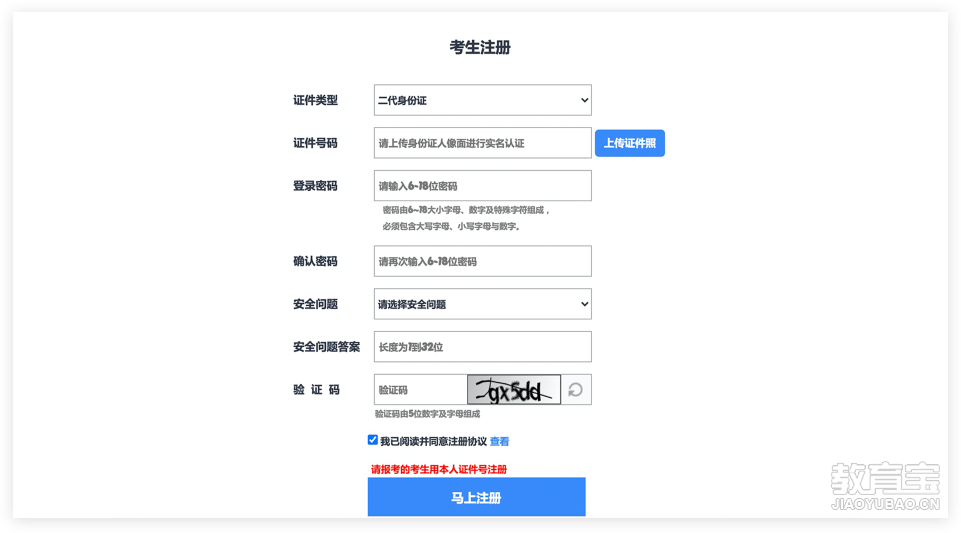Expand the 安全问题 dropdown list
Screen dimensions: 961x533
482,304
